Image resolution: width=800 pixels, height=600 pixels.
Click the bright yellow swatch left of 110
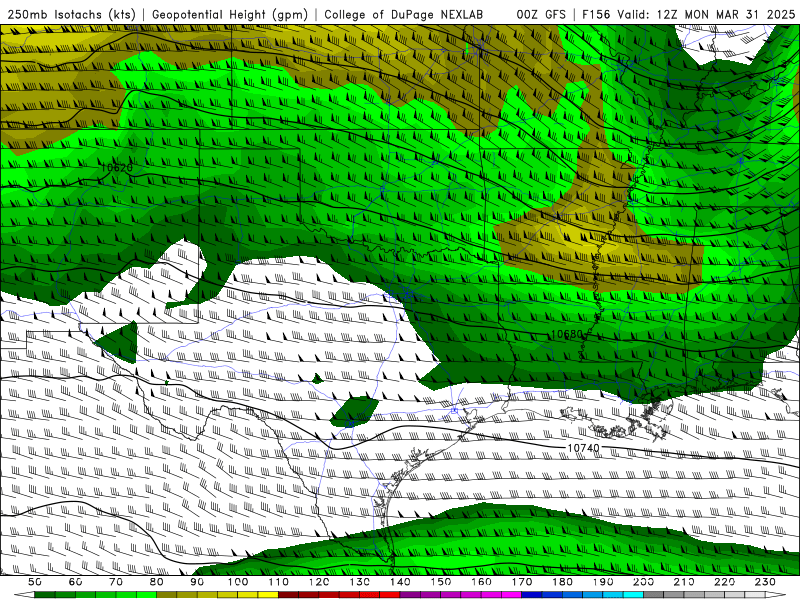click(x=268, y=595)
